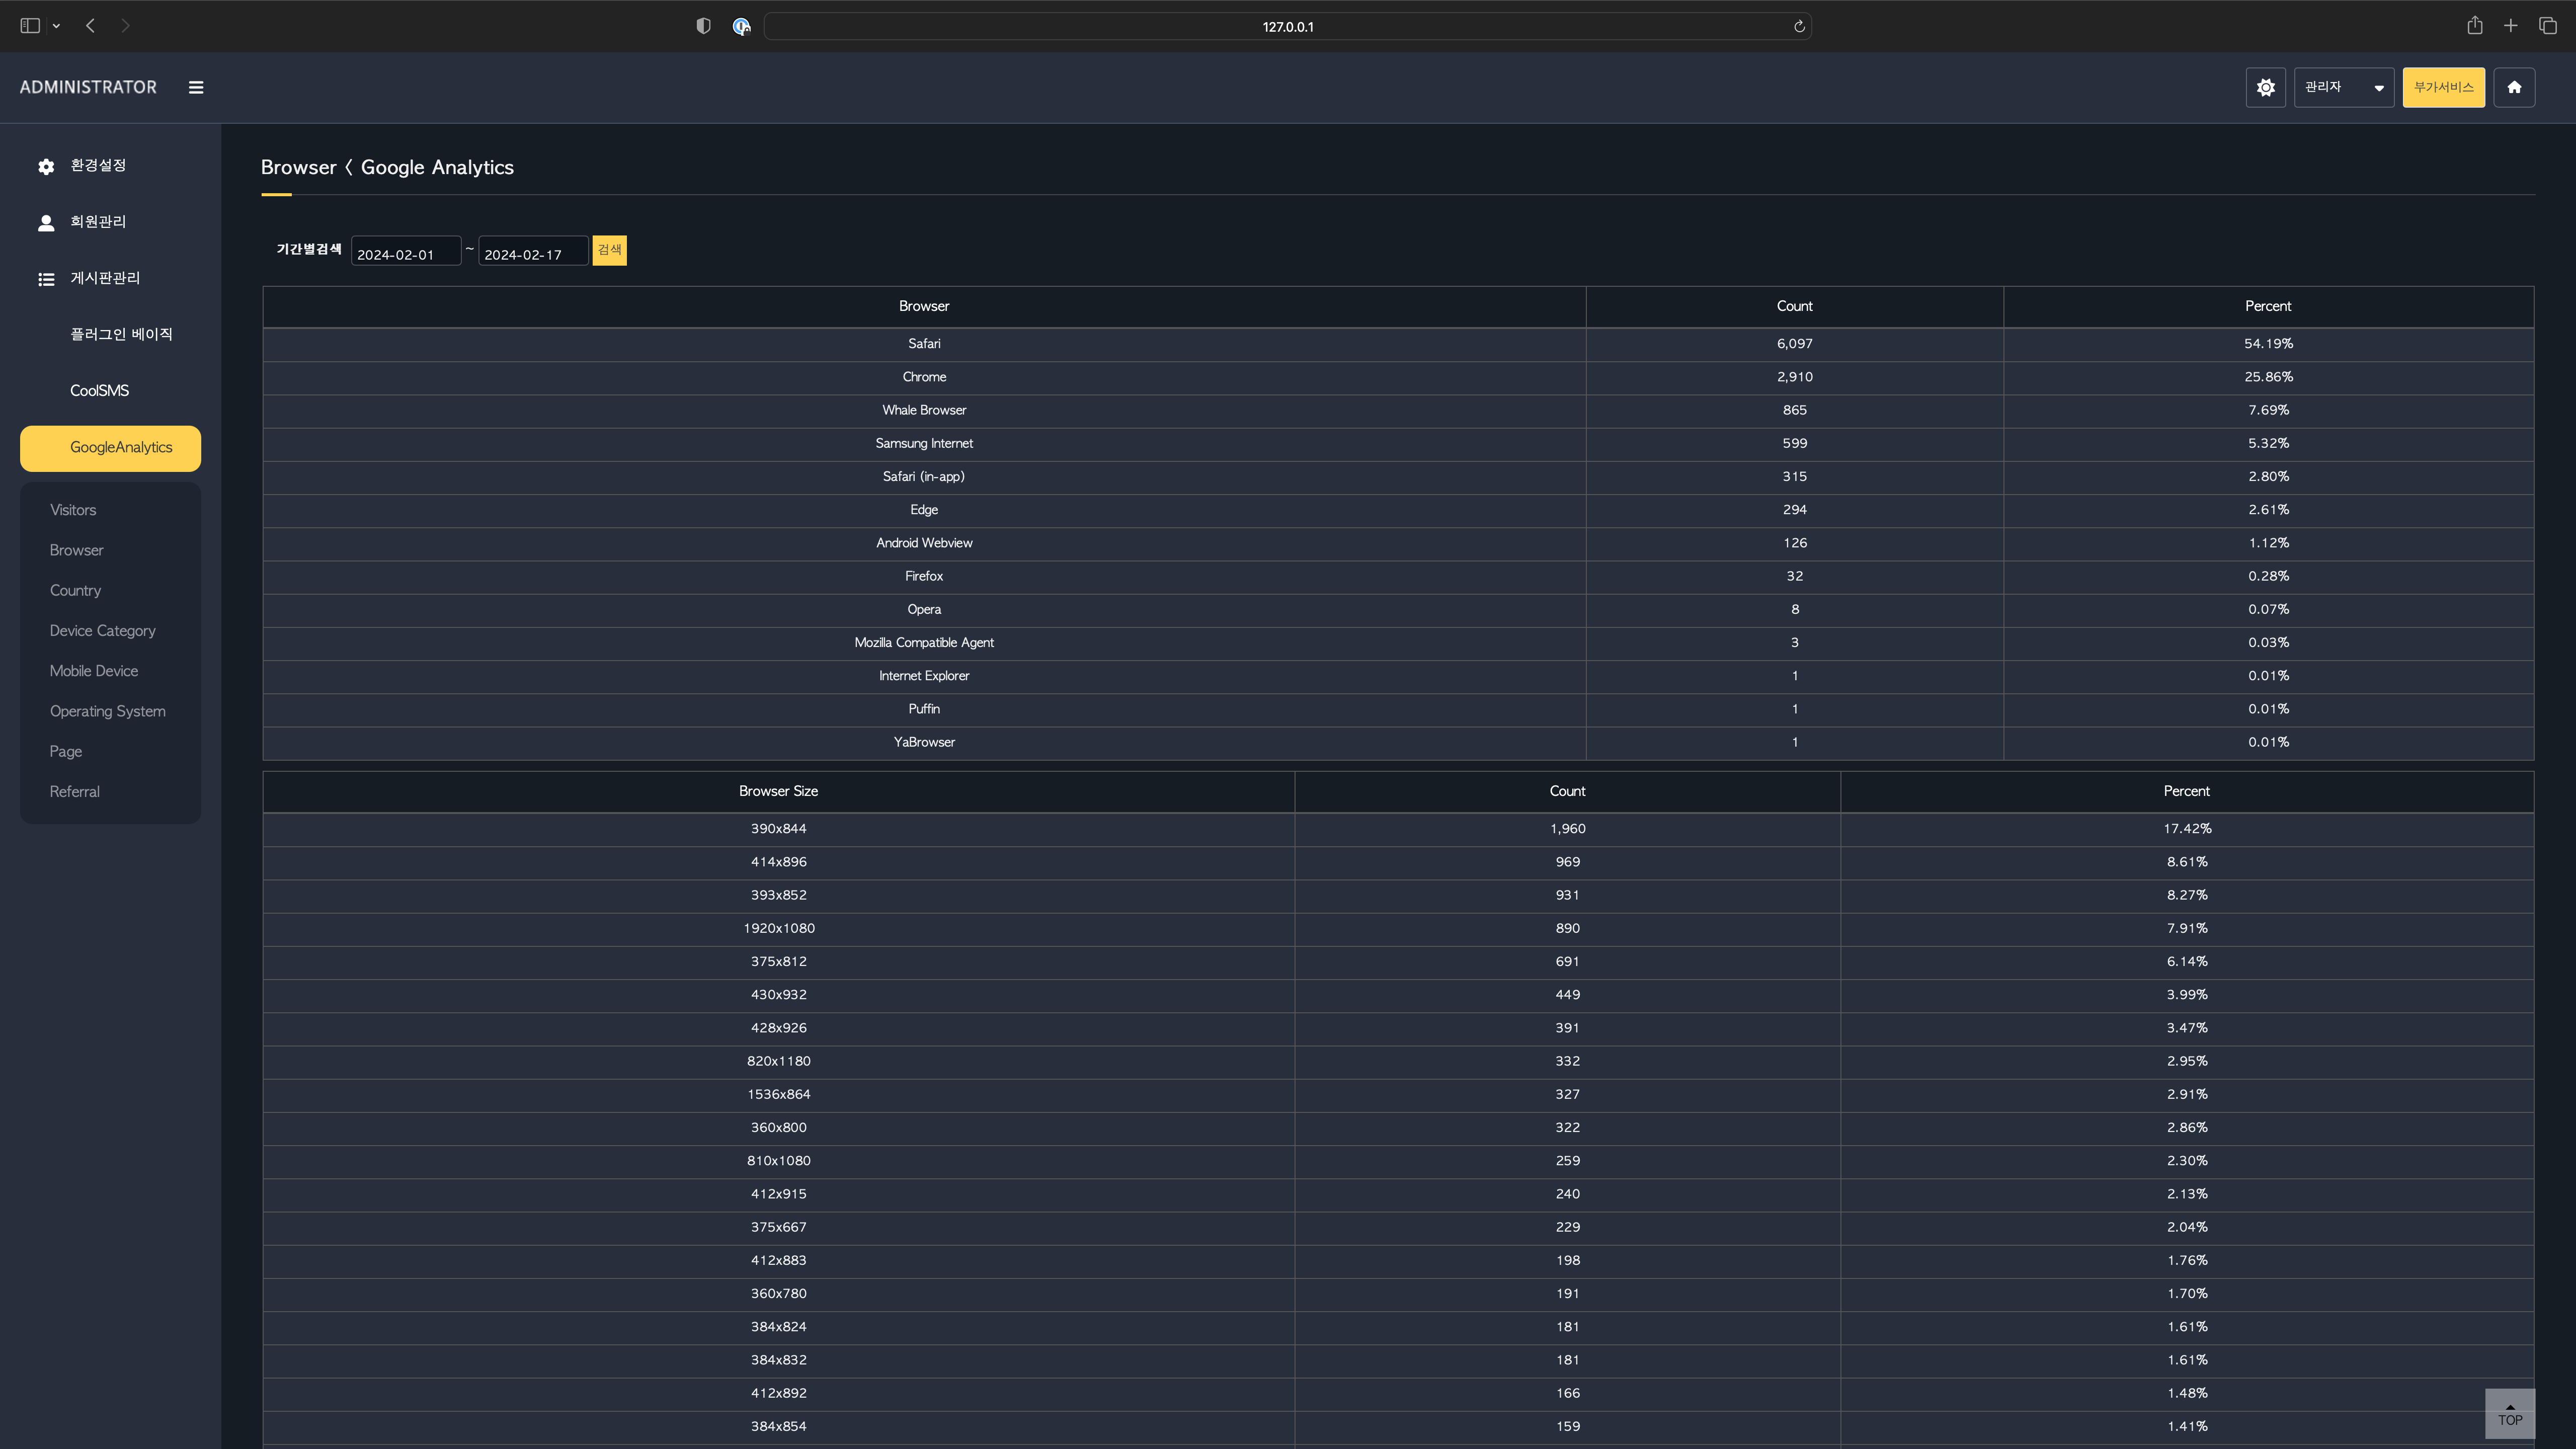The height and width of the screenshot is (1449, 2576).
Task: Open the home icon button
Action: [x=2513, y=88]
